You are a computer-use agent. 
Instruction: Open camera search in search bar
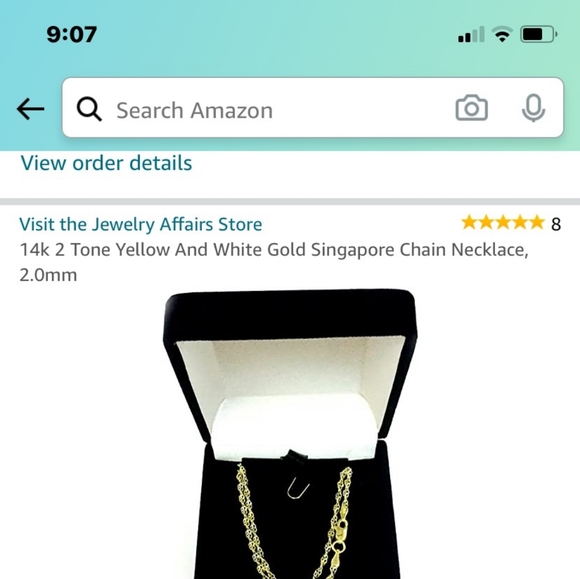click(x=471, y=108)
